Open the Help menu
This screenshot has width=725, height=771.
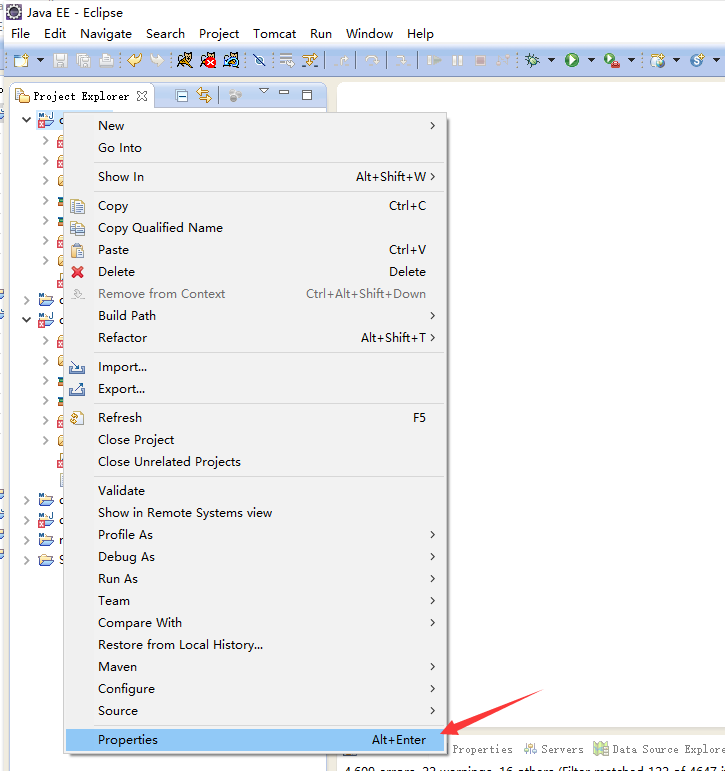tap(420, 34)
